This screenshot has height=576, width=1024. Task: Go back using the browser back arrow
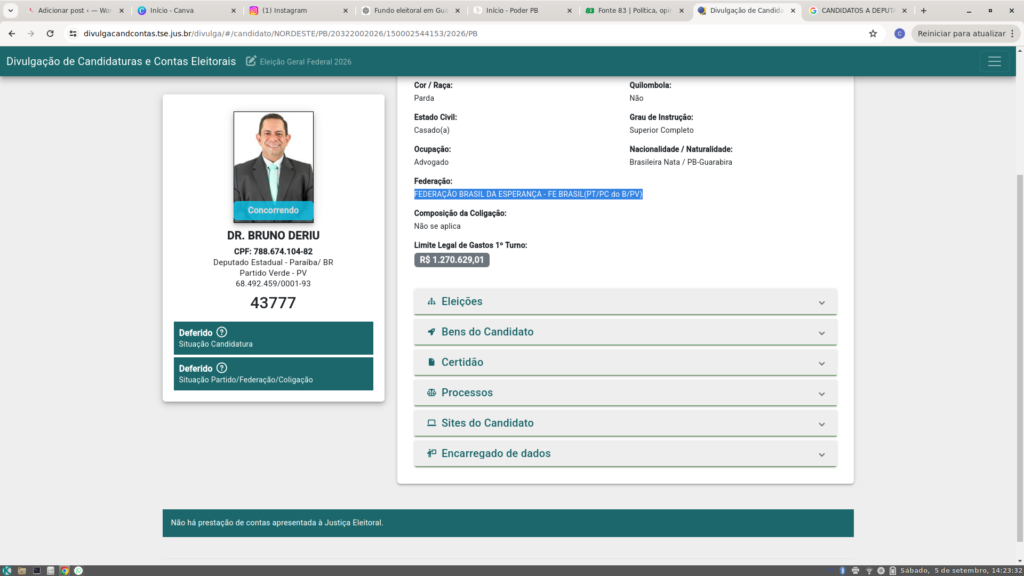pyautogui.click(x=12, y=33)
